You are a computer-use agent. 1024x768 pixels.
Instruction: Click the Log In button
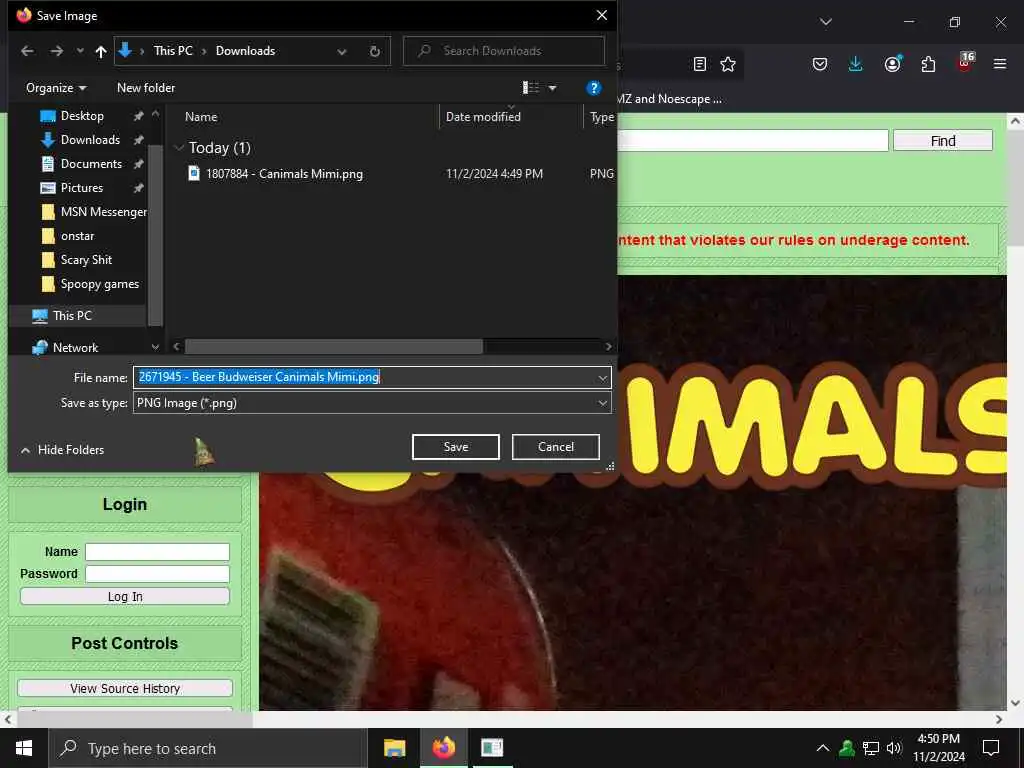[125, 596]
